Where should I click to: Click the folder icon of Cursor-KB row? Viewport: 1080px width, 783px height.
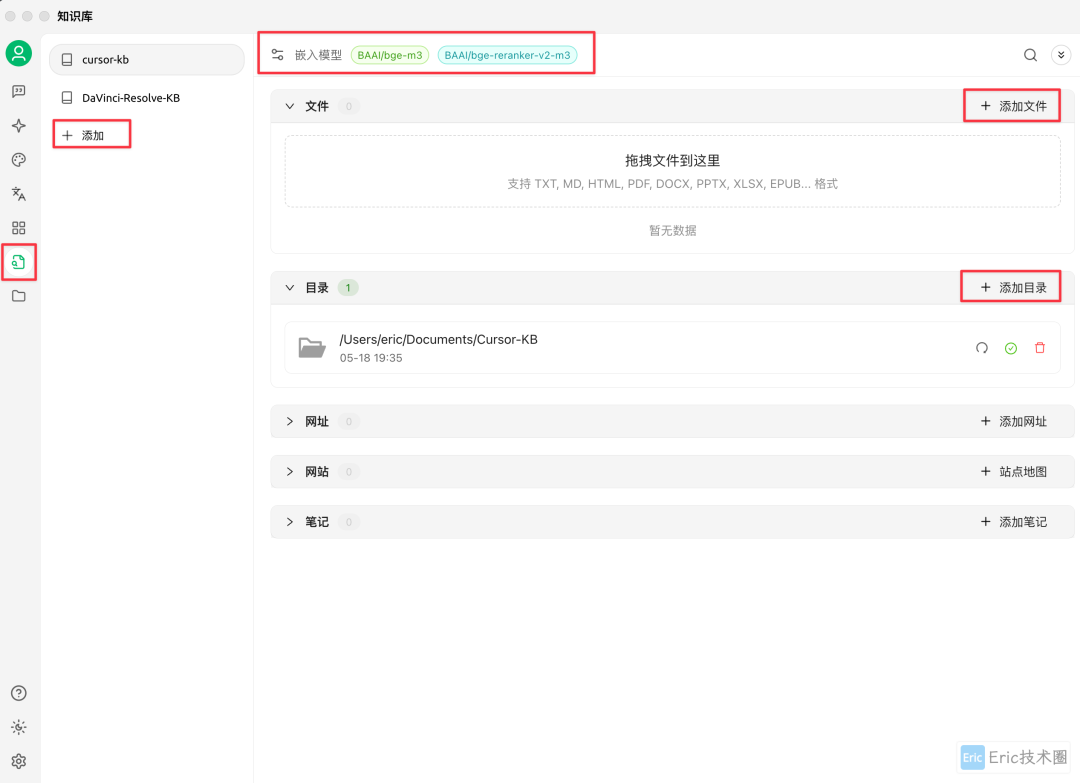[312, 348]
